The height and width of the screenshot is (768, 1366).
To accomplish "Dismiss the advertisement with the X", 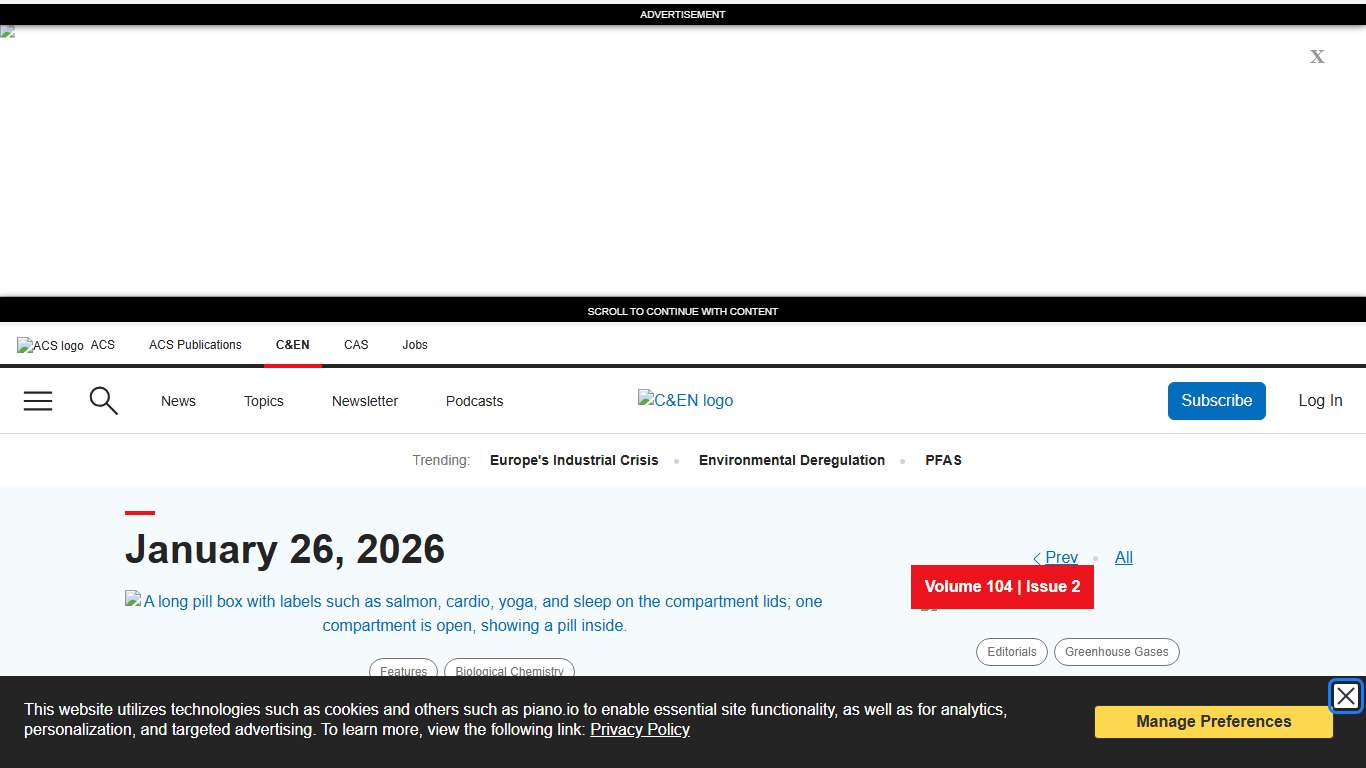I will (x=1317, y=57).
